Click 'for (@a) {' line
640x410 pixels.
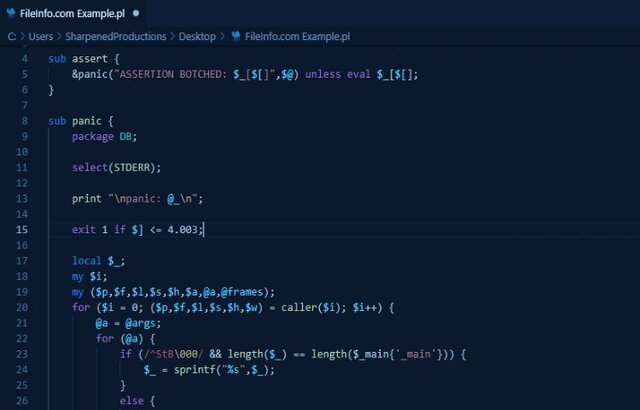(125, 339)
